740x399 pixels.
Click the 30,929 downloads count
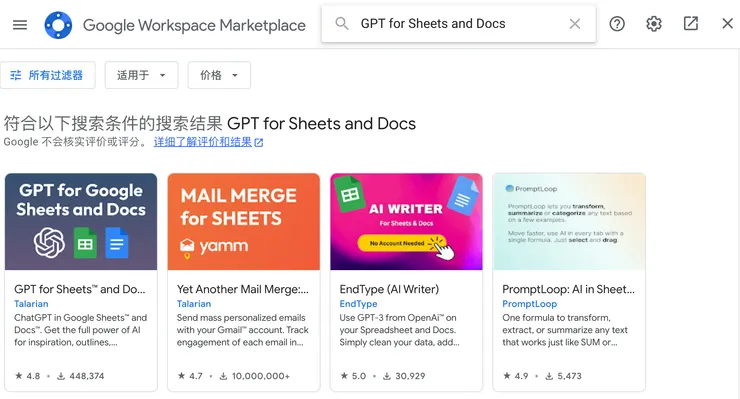[x=404, y=376]
